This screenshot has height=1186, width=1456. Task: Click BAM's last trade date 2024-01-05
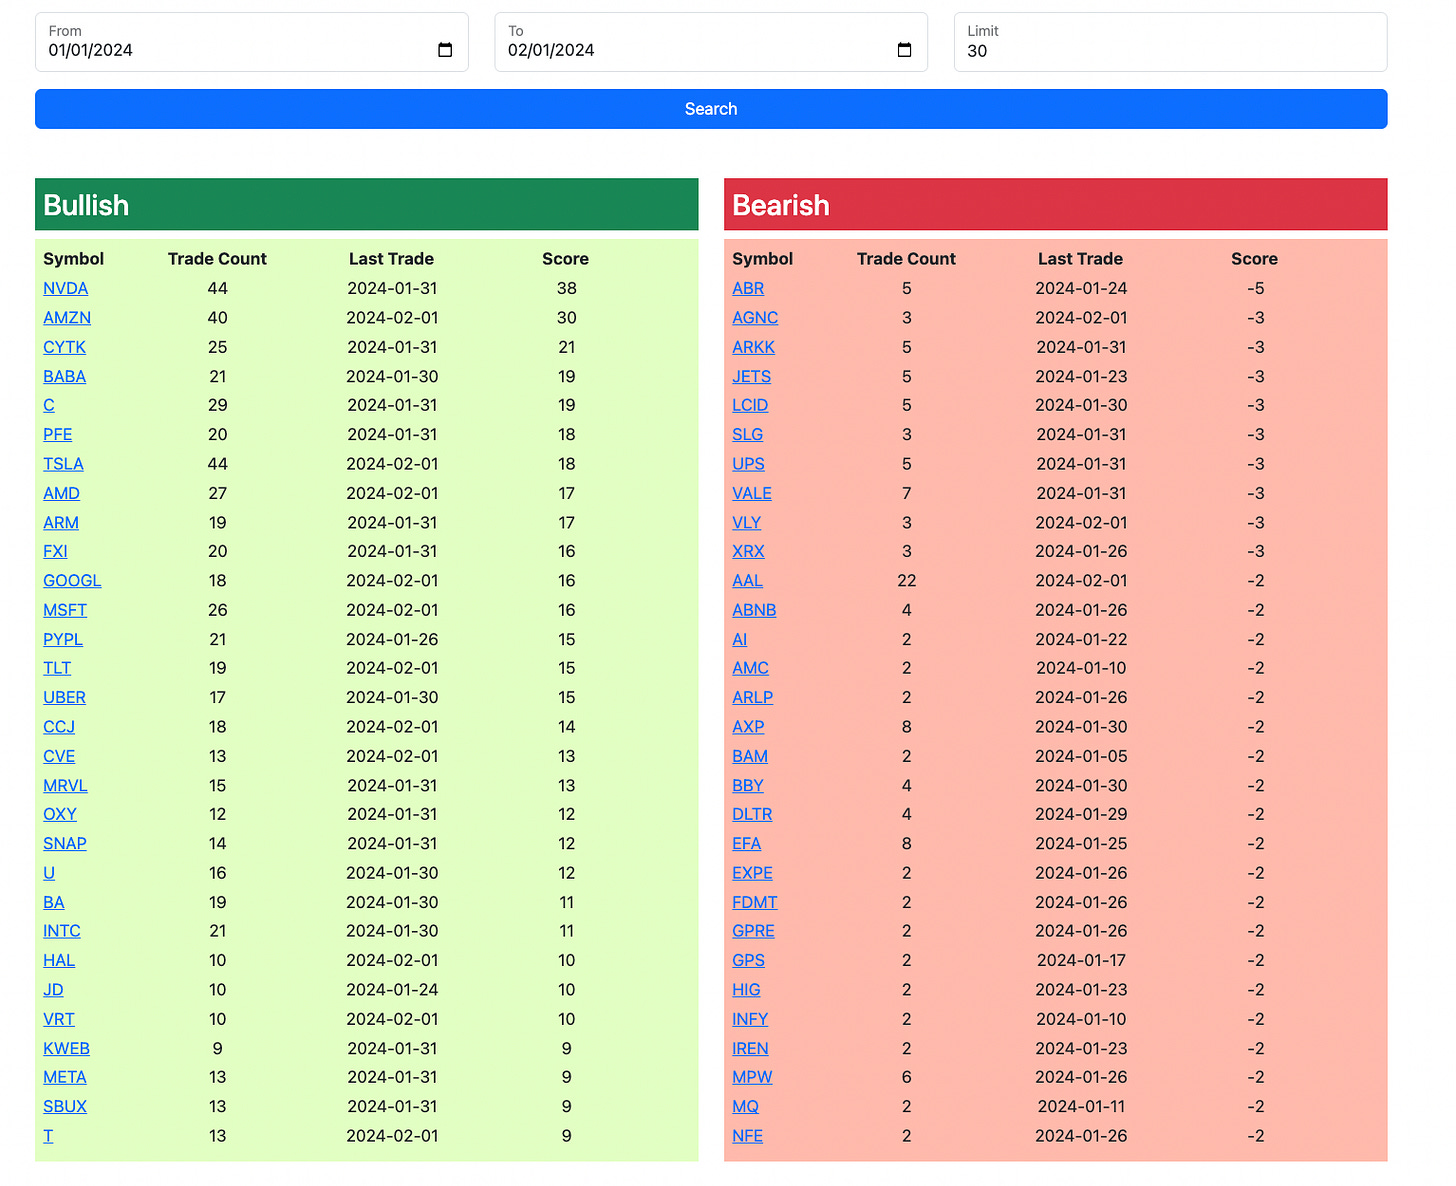(1081, 756)
